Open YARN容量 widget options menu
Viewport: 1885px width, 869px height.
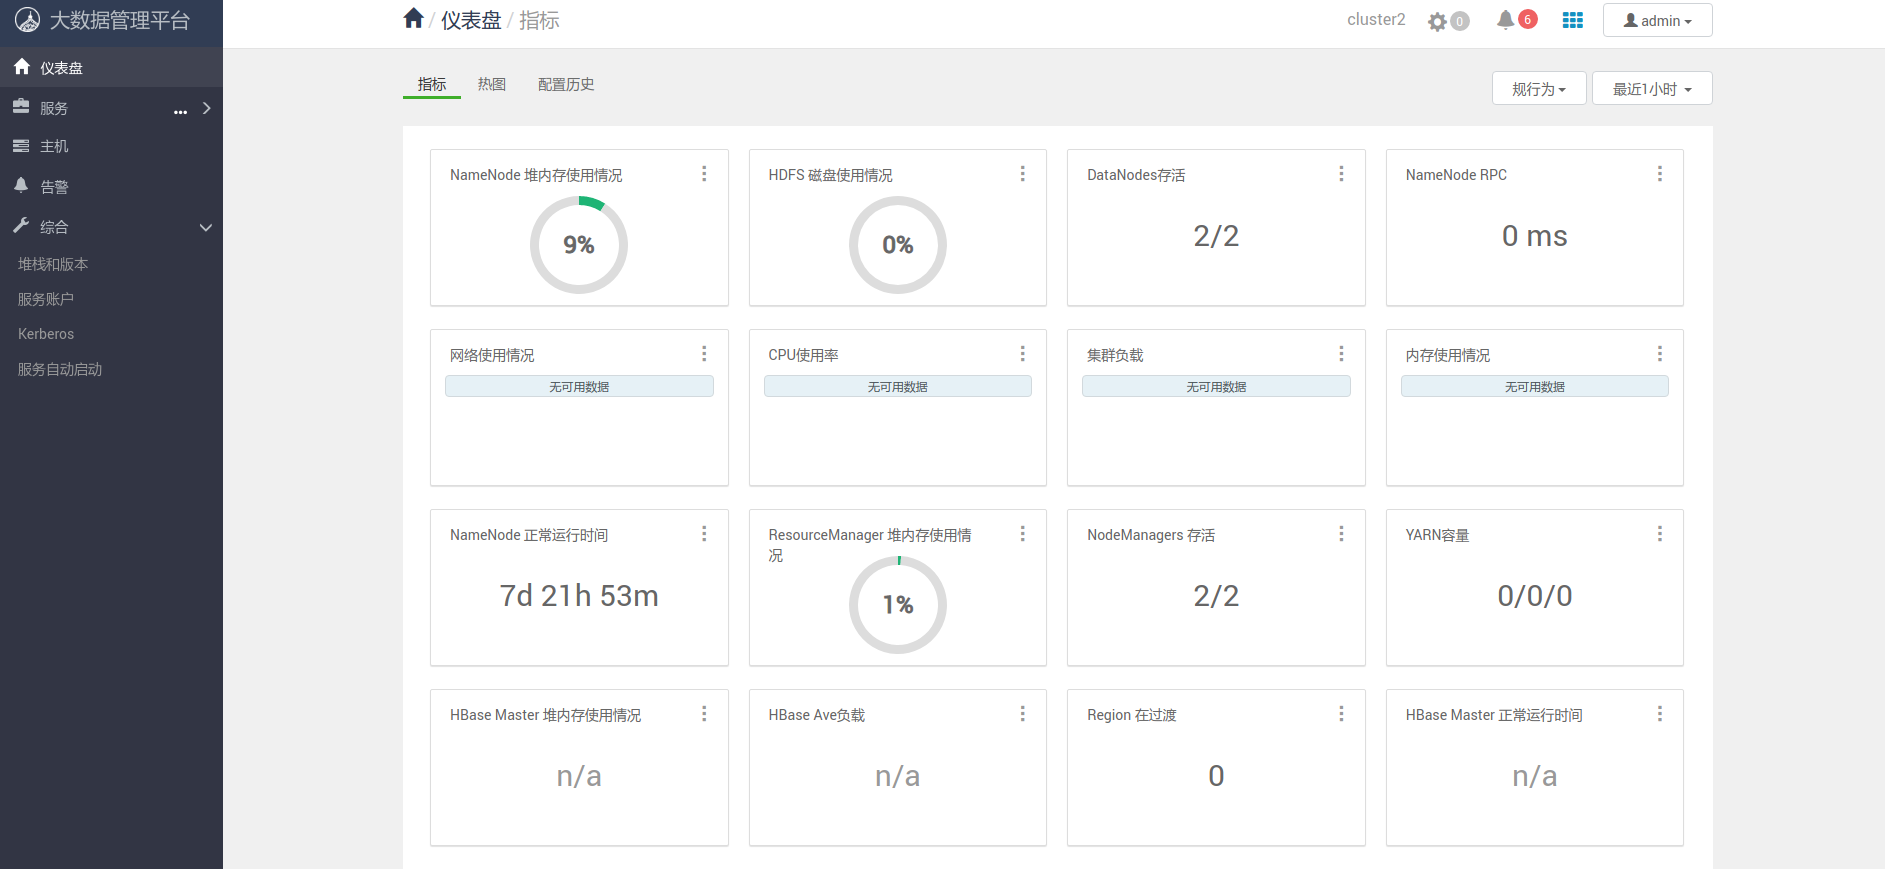(x=1659, y=534)
